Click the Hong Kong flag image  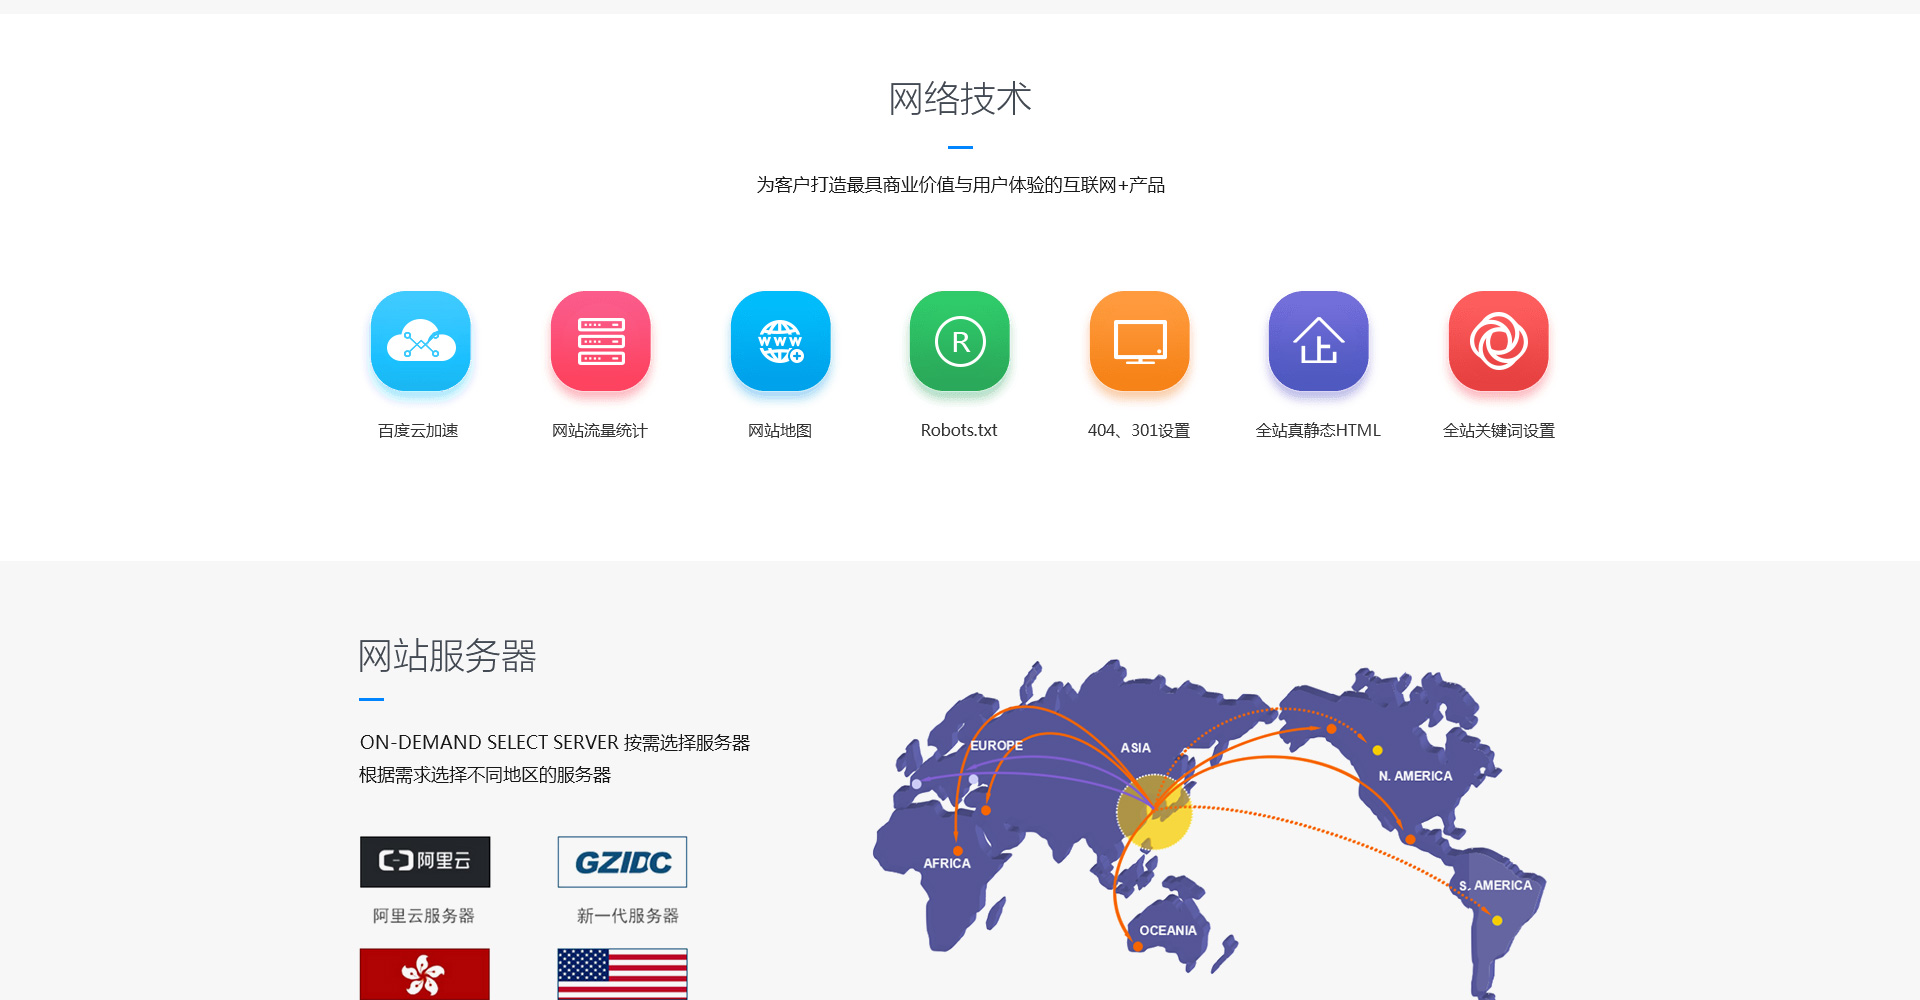tap(425, 974)
